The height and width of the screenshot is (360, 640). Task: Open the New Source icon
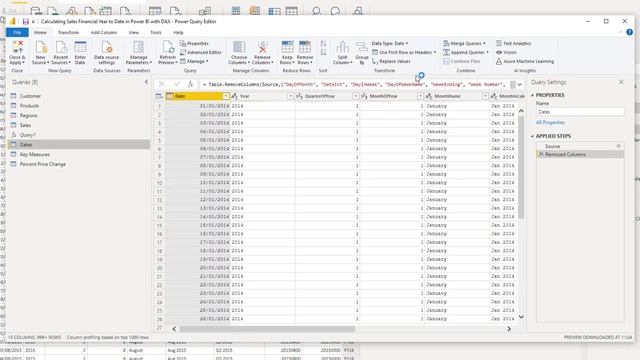[x=41, y=47]
